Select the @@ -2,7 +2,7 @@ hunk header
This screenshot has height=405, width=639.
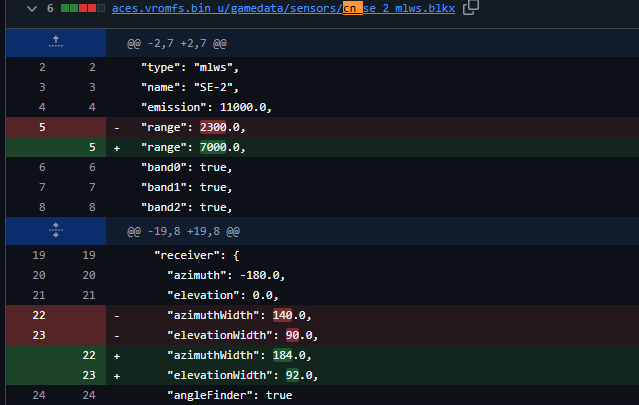pyautogui.click(x=177, y=43)
